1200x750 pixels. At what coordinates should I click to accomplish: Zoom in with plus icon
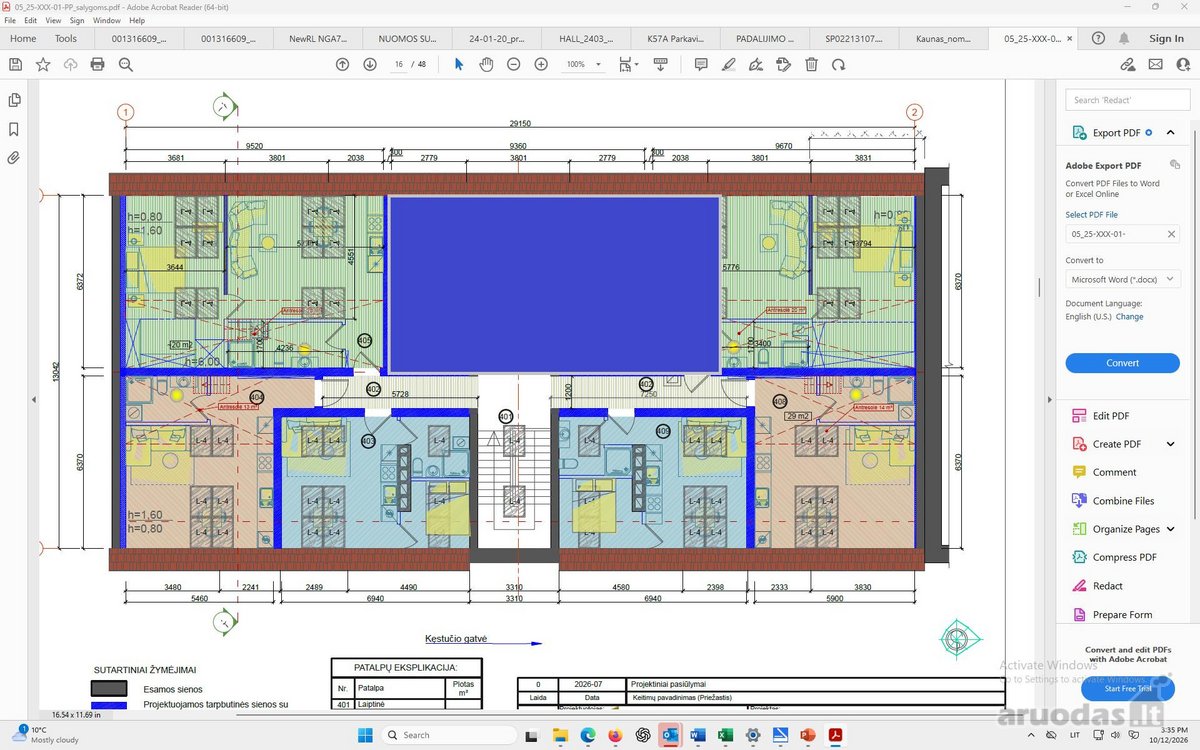coord(541,64)
